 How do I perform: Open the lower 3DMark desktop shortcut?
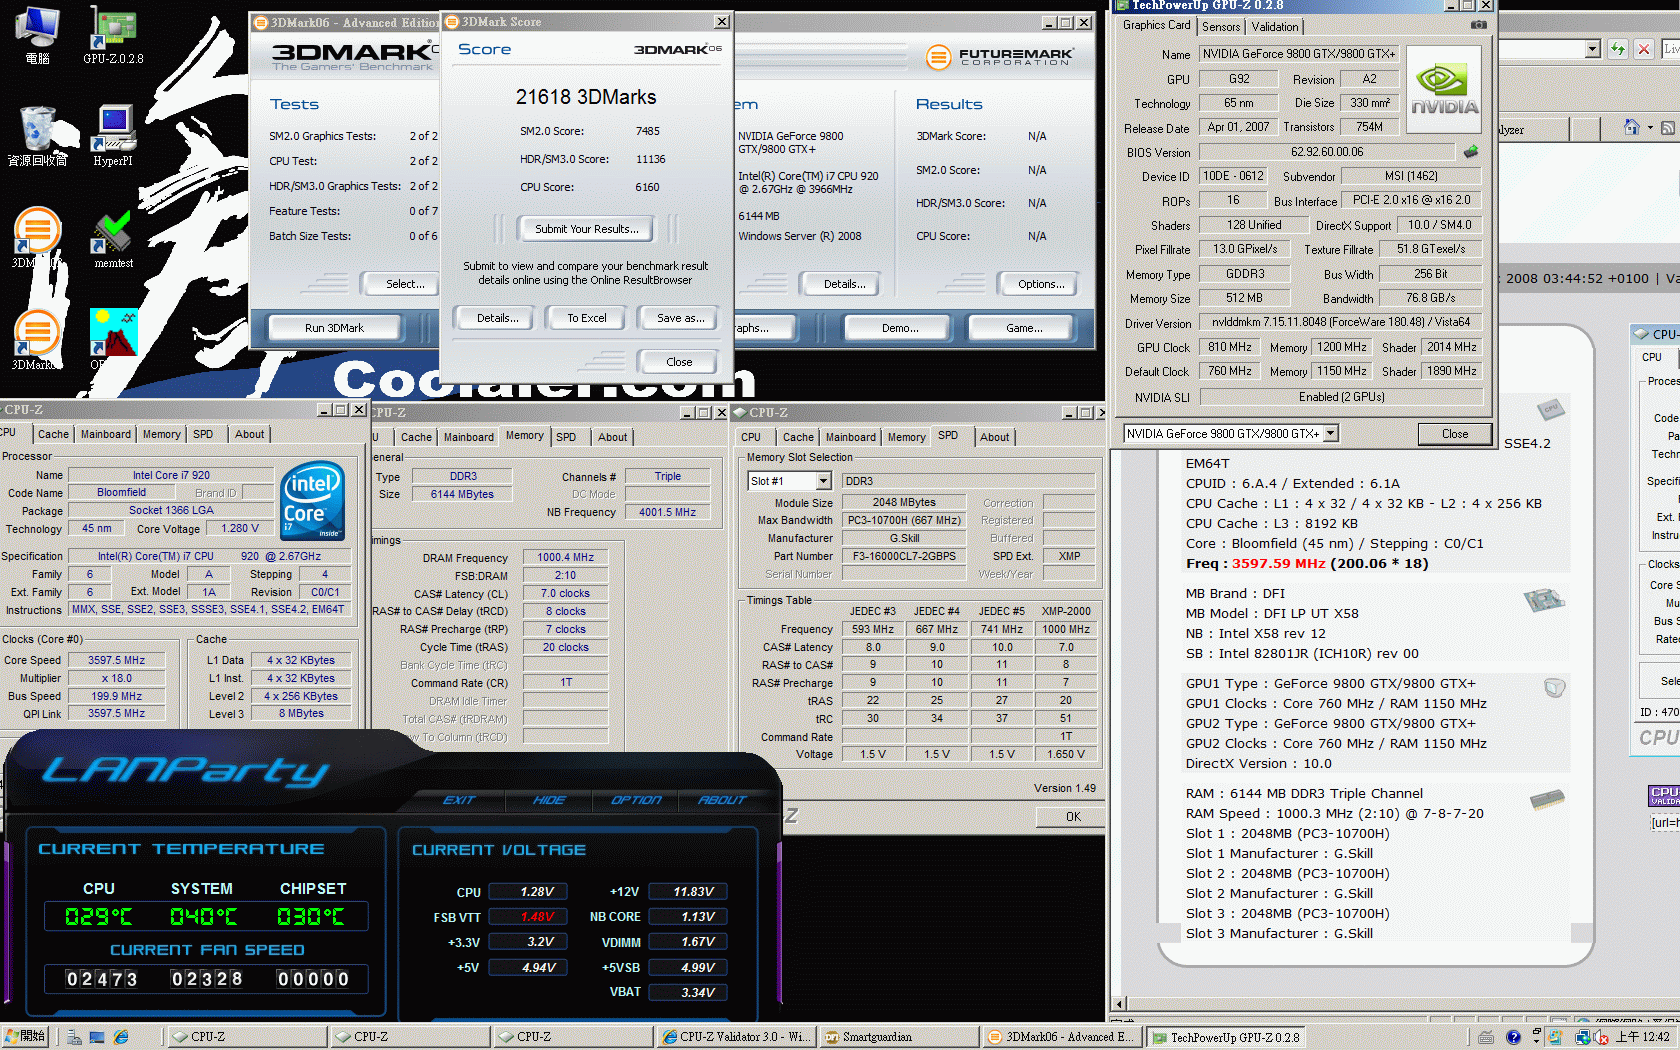click(x=36, y=340)
